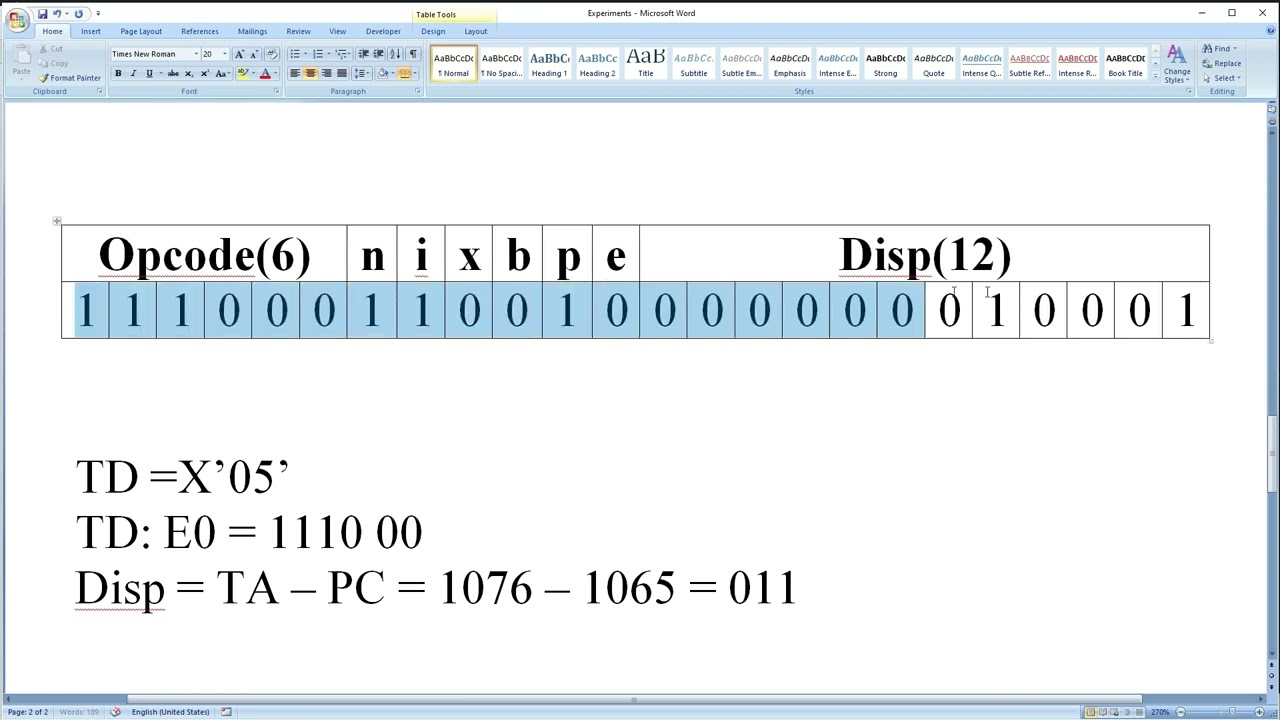This screenshot has width=1280, height=720.
Task: Toggle Italic formatting
Action: (133, 74)
